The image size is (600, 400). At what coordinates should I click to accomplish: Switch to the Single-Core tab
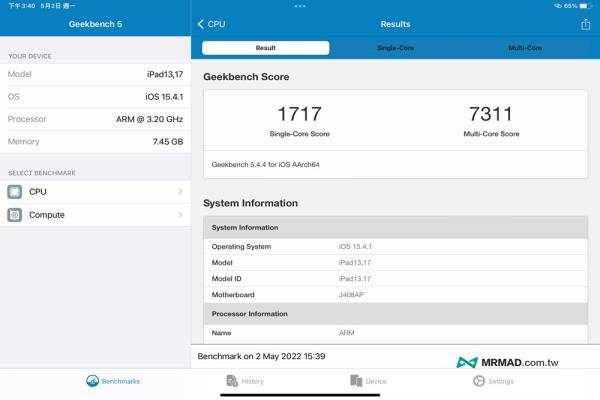pos(395,48)
